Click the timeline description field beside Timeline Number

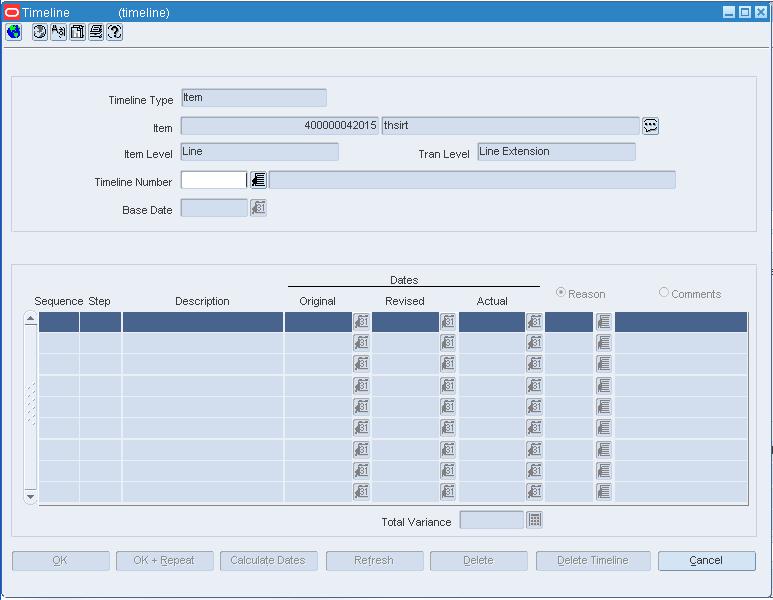pos(472,180)
